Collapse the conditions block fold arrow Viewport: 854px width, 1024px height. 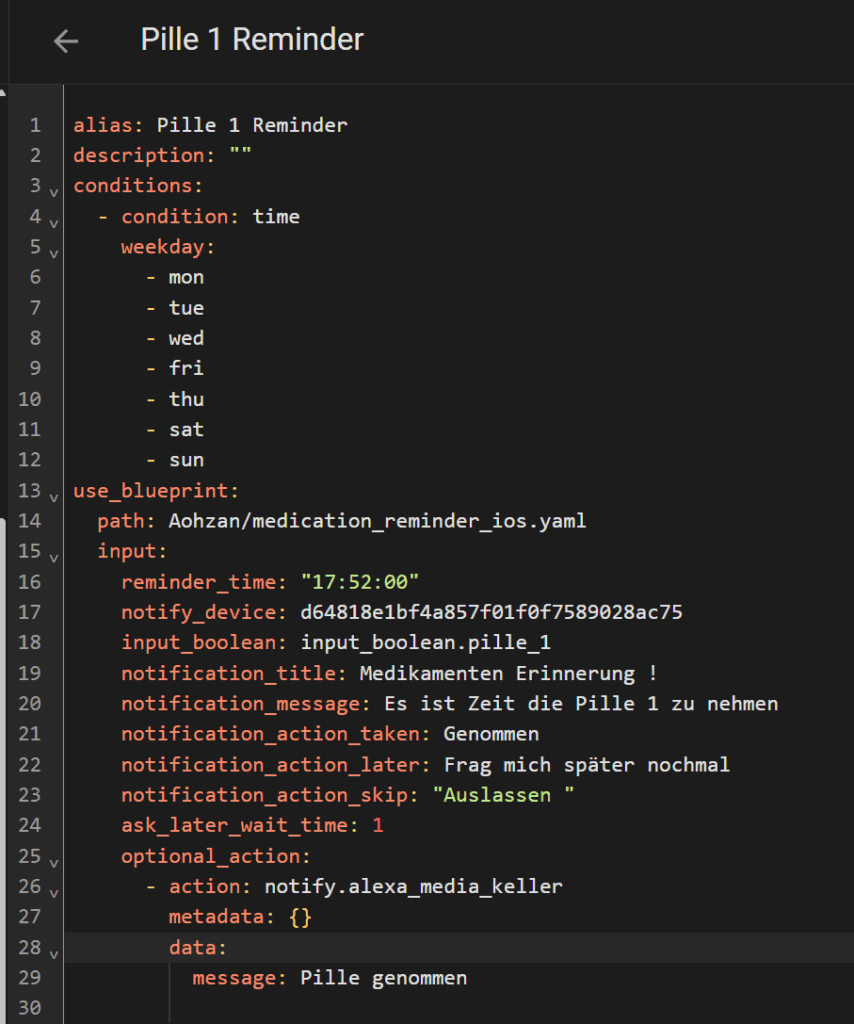click(x=54, y=192)
